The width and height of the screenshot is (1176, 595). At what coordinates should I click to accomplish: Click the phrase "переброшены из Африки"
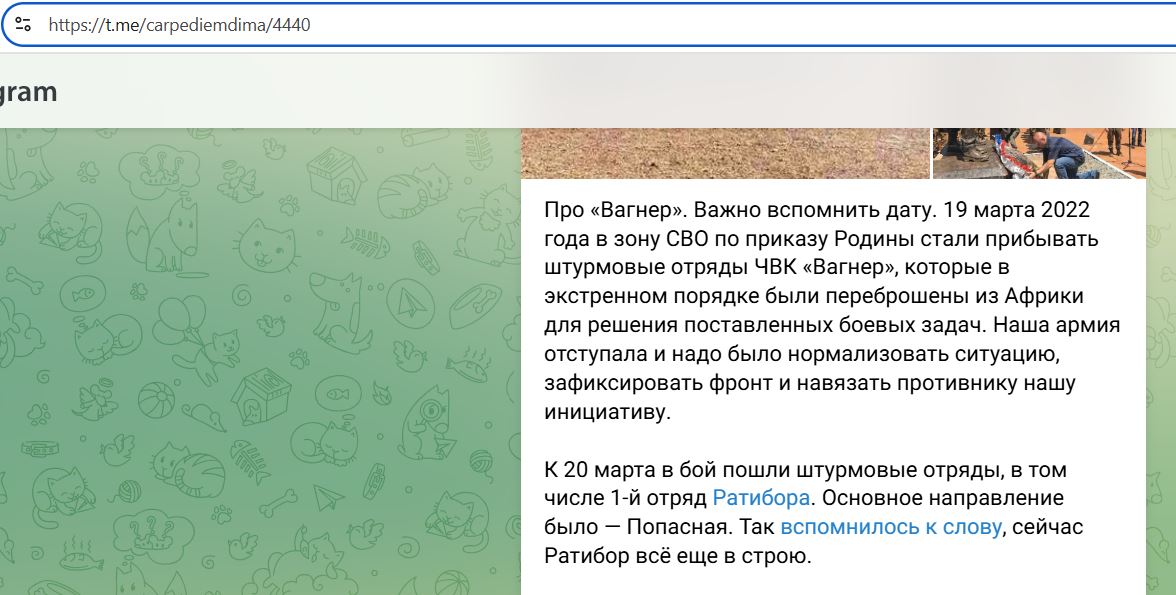954,296
